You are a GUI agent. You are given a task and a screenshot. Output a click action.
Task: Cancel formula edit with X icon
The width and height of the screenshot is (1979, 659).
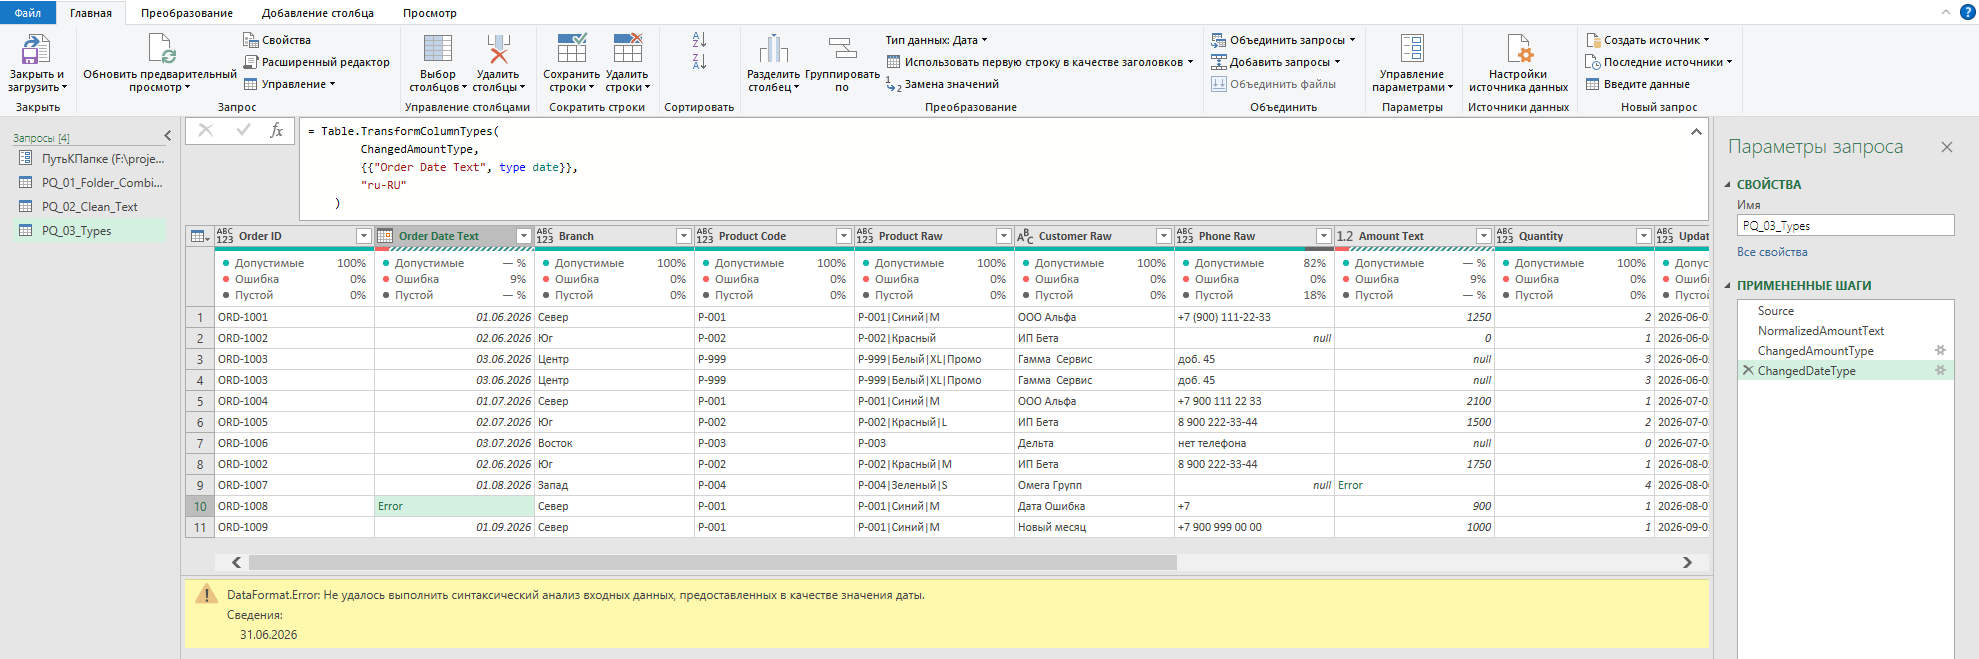(x=206, y=130)
